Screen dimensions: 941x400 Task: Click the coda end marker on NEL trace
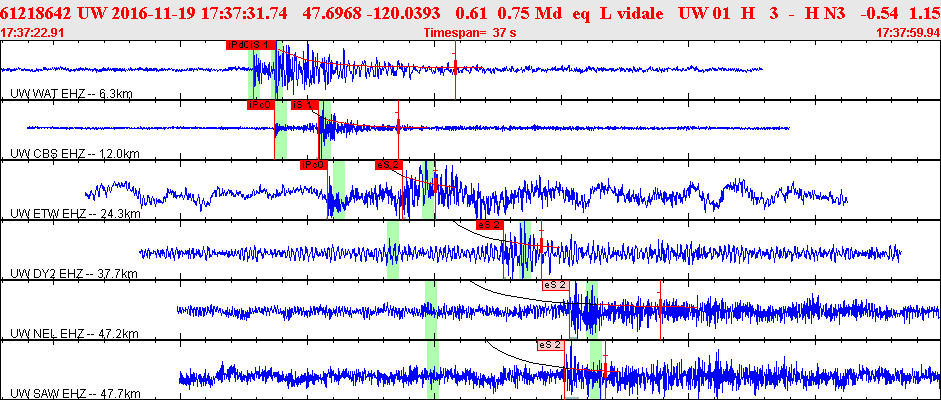(660, 307)
